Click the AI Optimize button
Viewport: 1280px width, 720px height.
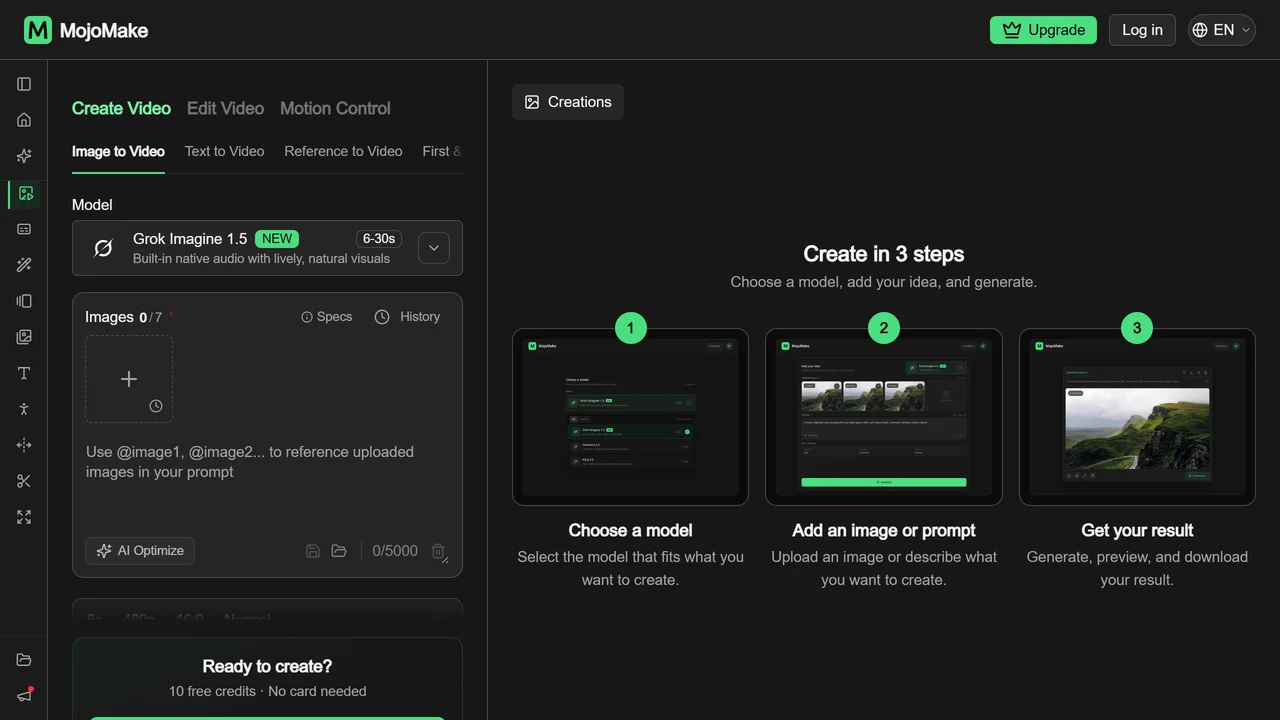point(140,551)
